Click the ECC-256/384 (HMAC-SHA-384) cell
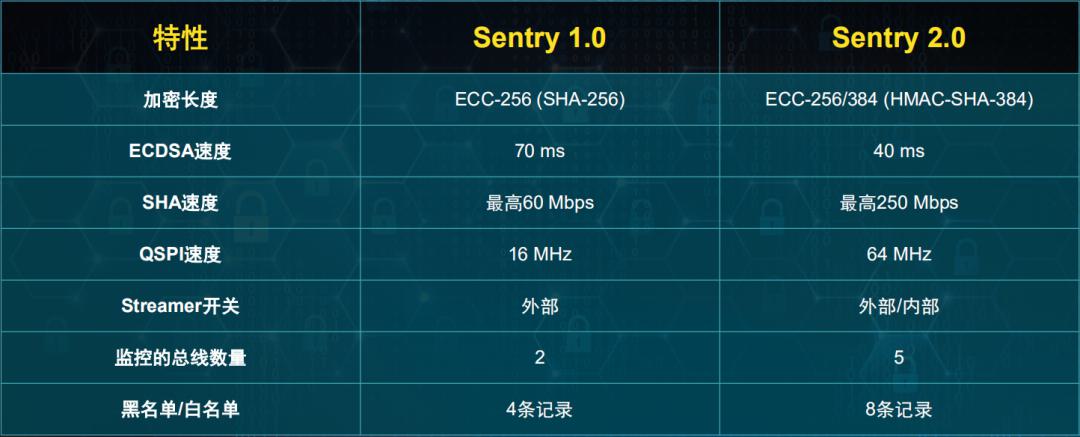This screenshot has height=437, width=1080. tap(899, 100)
